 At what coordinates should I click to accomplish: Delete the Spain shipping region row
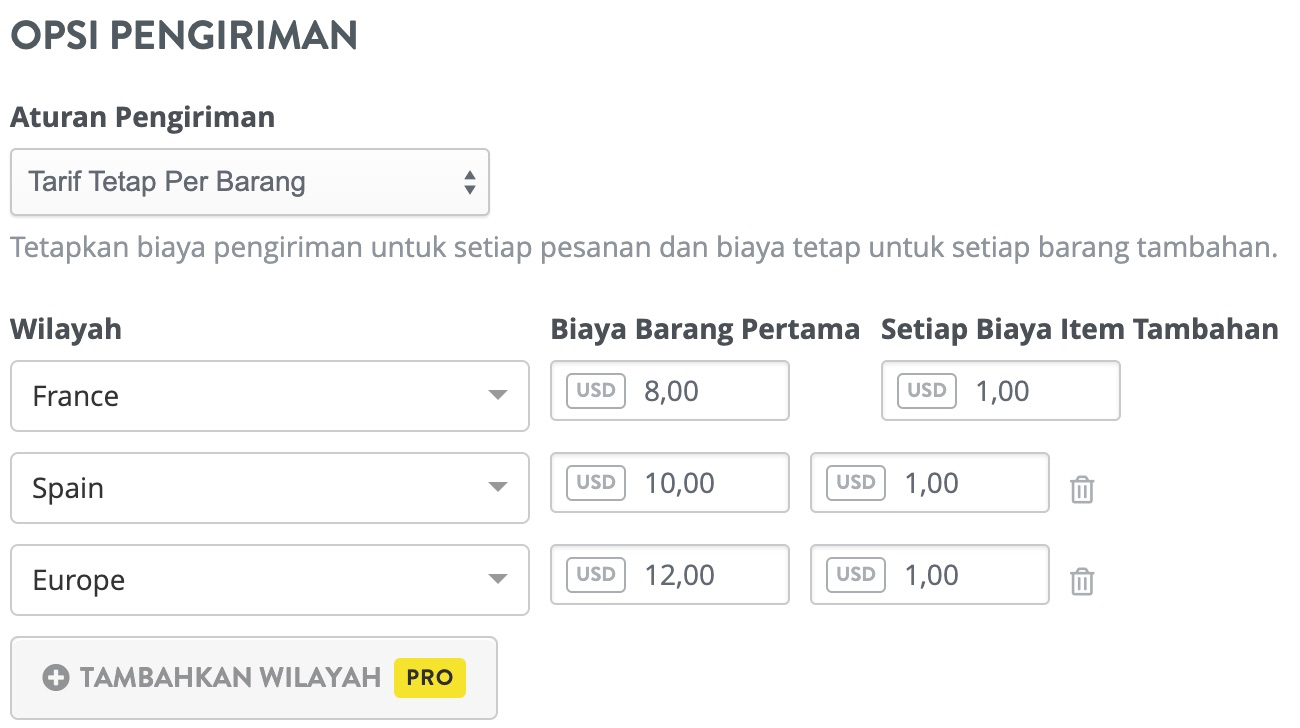[x=1082, y=490]
